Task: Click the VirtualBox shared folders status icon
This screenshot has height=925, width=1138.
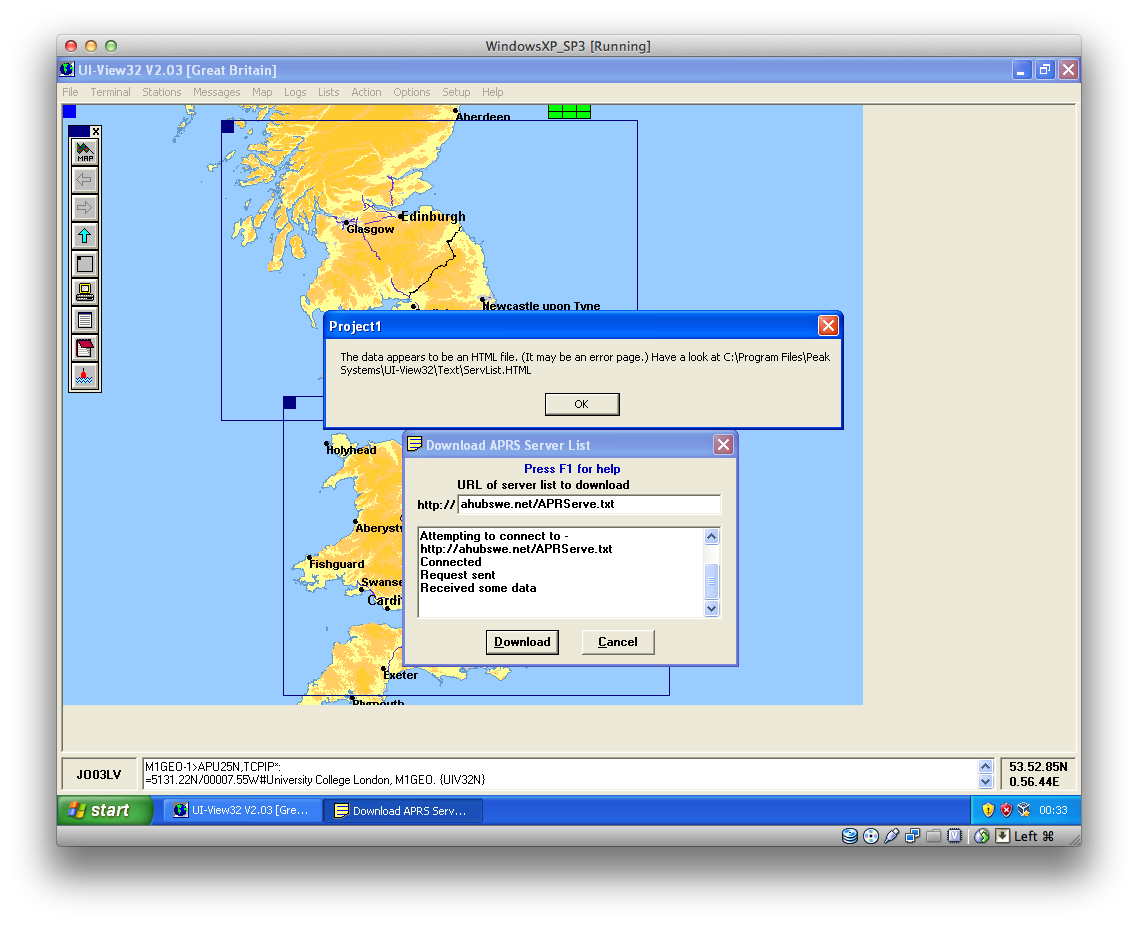Action: pyautogui.click(x=934, y=836)
